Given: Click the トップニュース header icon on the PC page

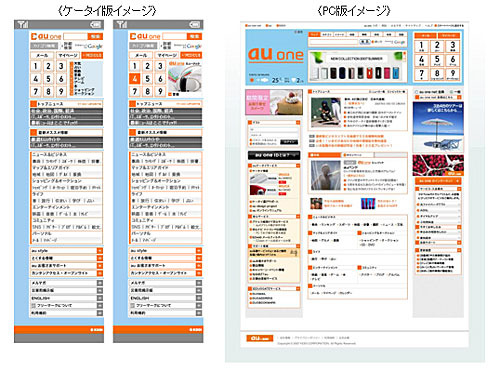Looking at the screenshot, I should coord(310,91).
